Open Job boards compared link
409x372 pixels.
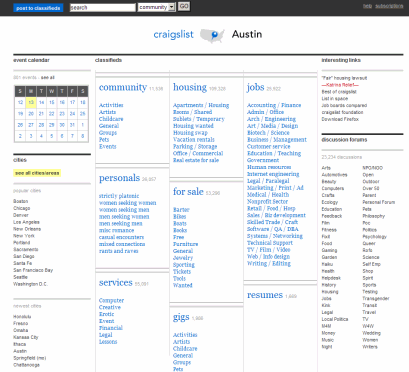[x=344, y=105]
